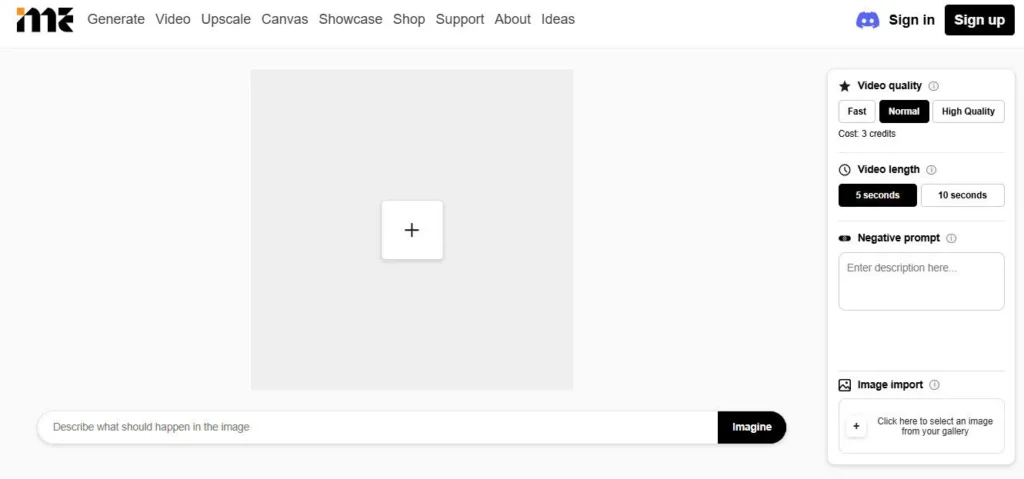This screenshot has width=1024, height=479.
Task: Click the Sign up button
Action: pyautogui.click(x=980, y=20)
